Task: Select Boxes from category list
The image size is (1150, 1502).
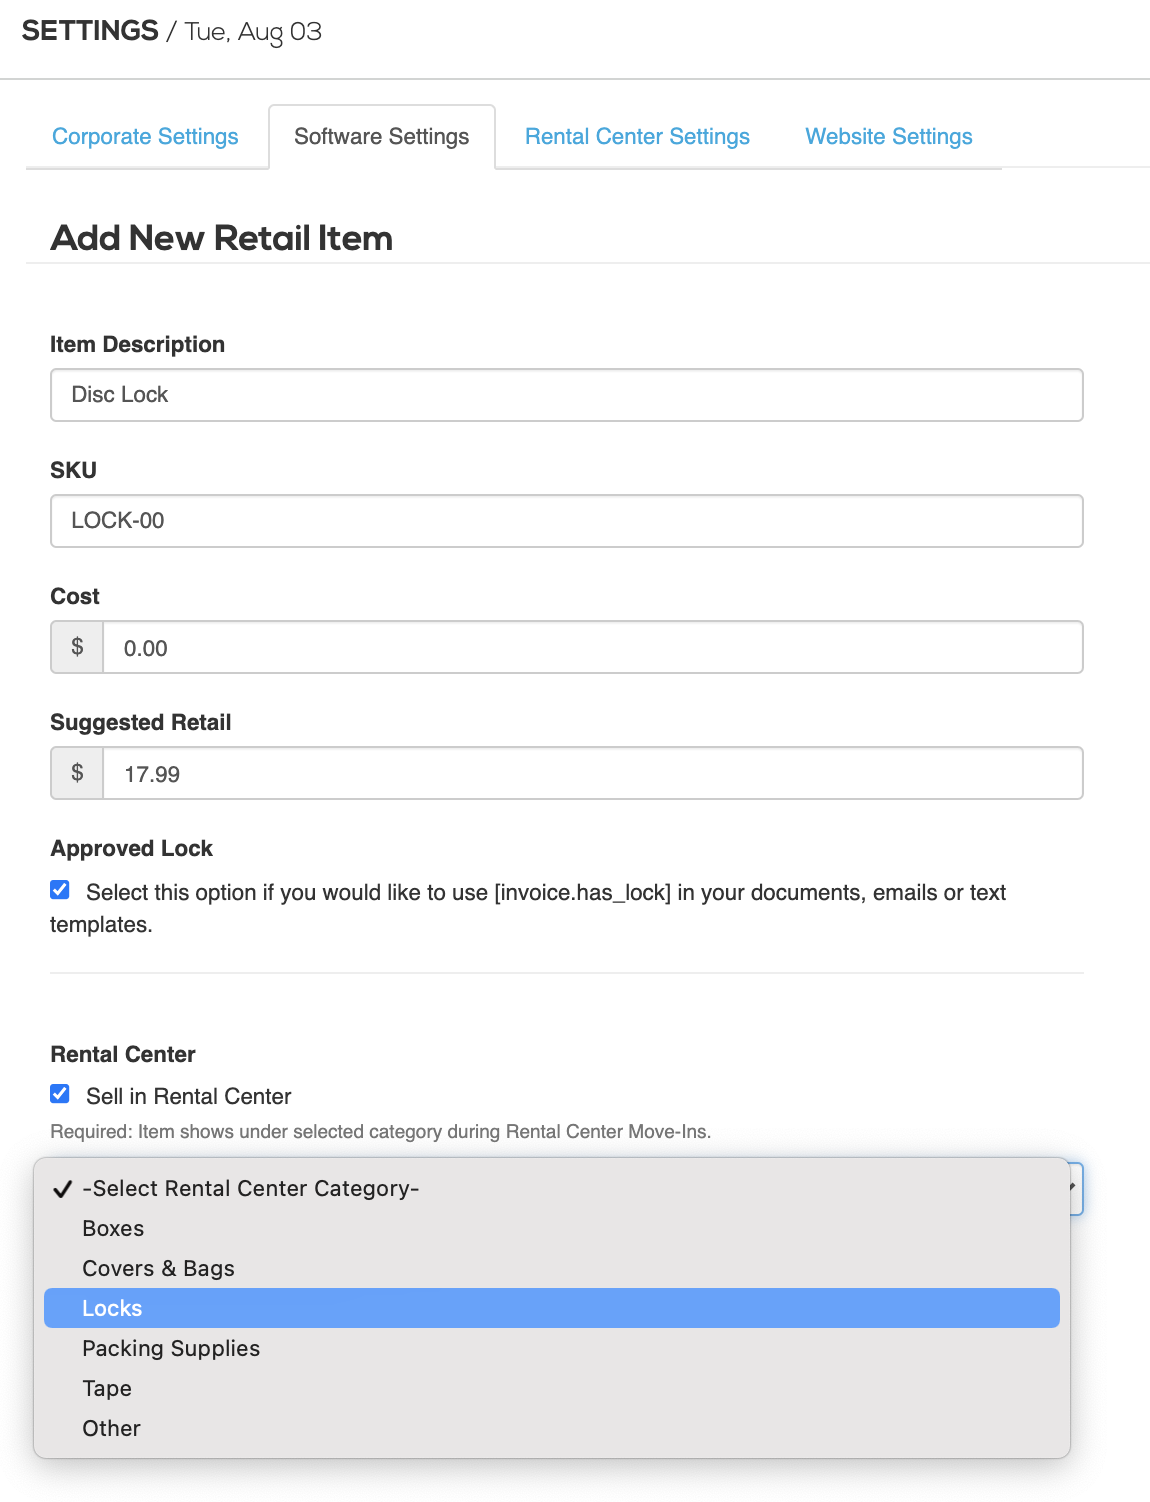Action: coord(552,1228)
